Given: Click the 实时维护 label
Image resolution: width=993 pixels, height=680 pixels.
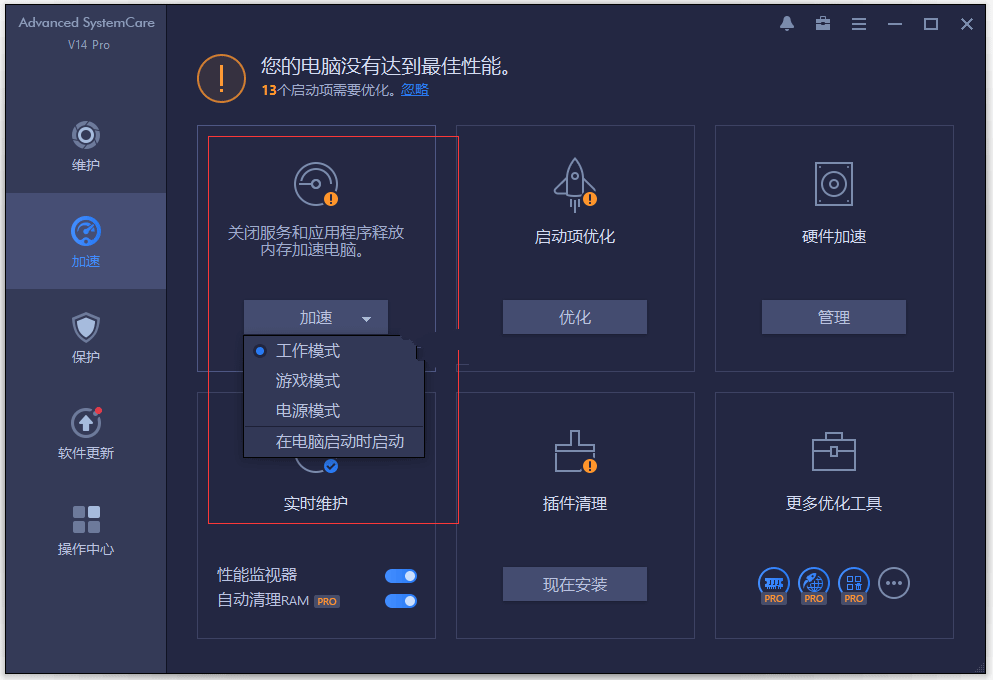Looking at the screenshot, I should point(315,503).
